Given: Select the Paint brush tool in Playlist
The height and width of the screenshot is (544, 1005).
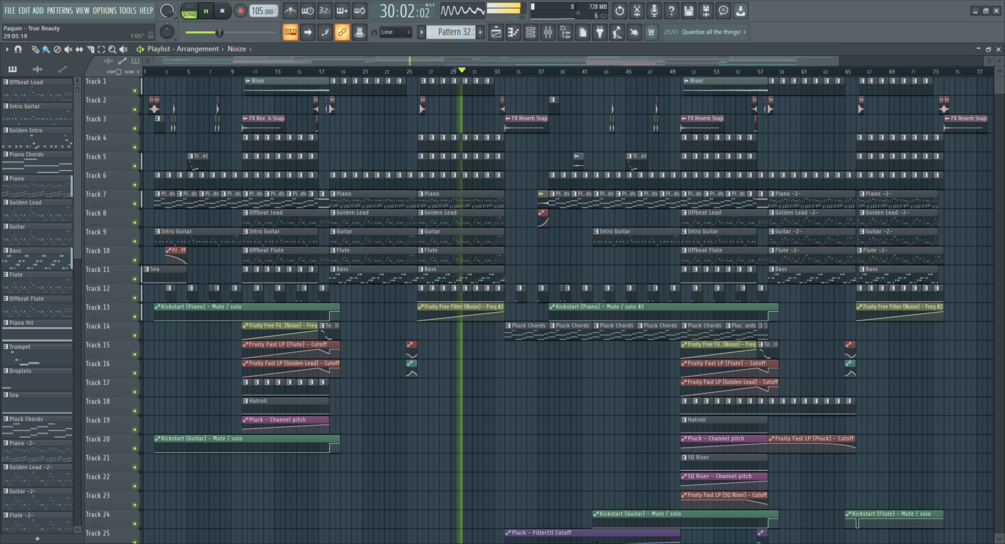Looking at the screenshot, I should click(x=46, y=49).
